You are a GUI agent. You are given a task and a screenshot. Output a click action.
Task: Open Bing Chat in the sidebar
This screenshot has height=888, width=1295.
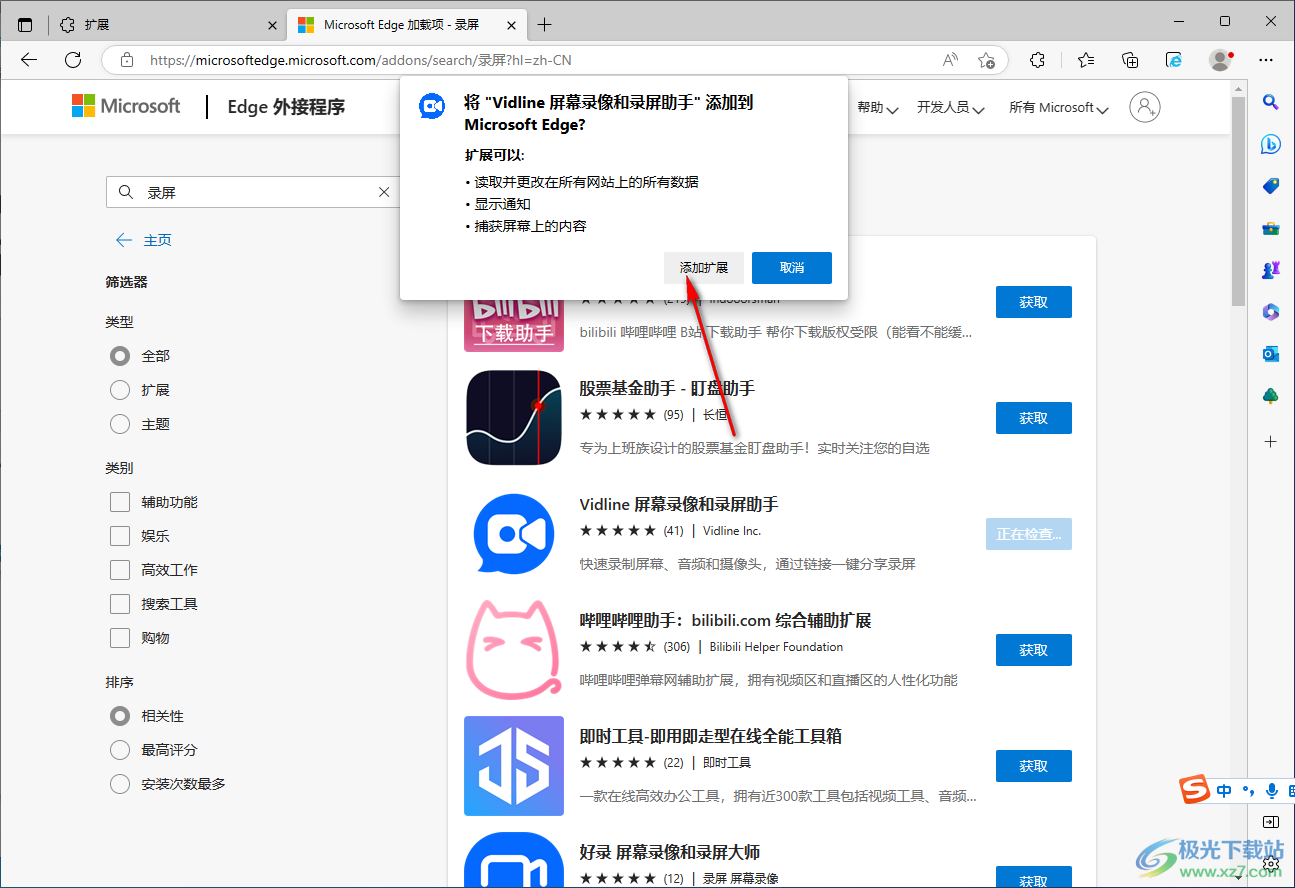coord(1271,144)
